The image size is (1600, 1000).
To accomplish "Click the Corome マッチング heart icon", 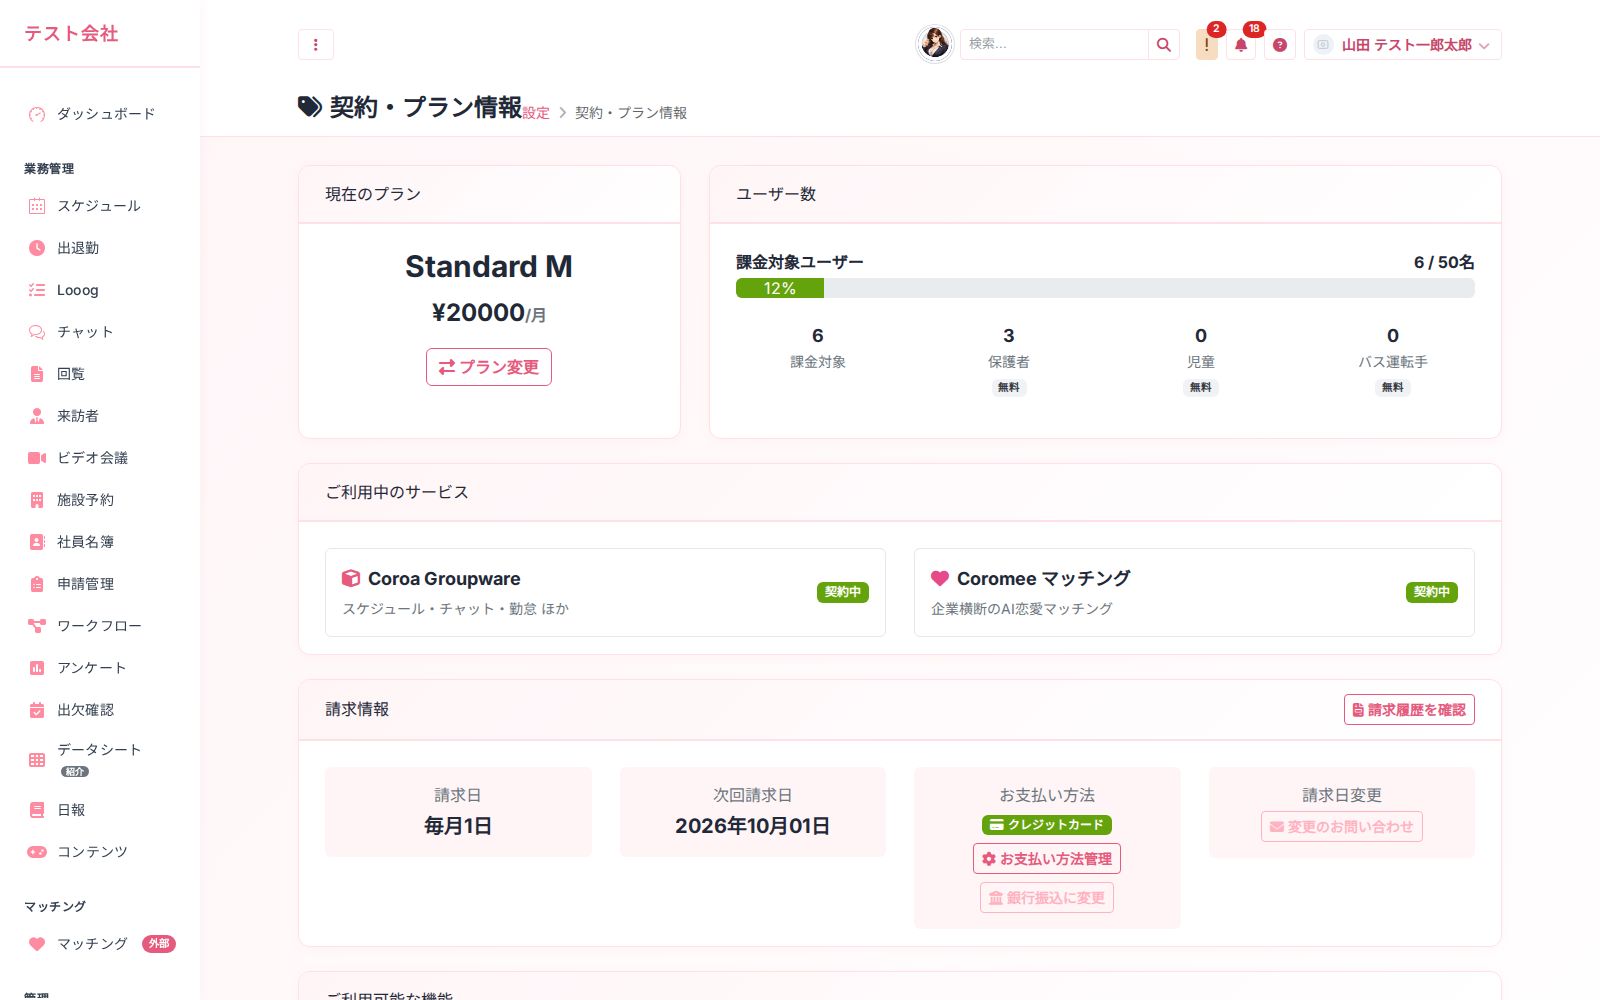I will pyautogui.click(x=940, y=579).
